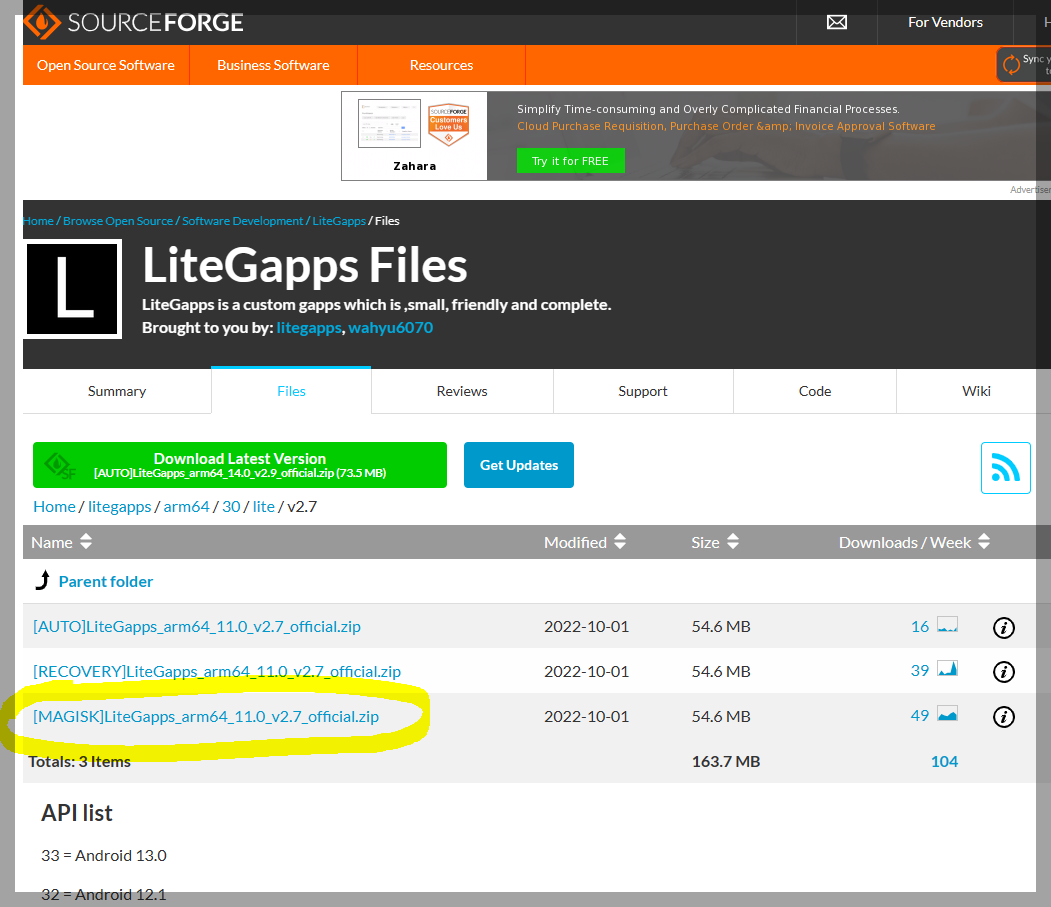The image size is (1051, 907).
Task: Open the Business Software menu
Action: tap(273, 65)
